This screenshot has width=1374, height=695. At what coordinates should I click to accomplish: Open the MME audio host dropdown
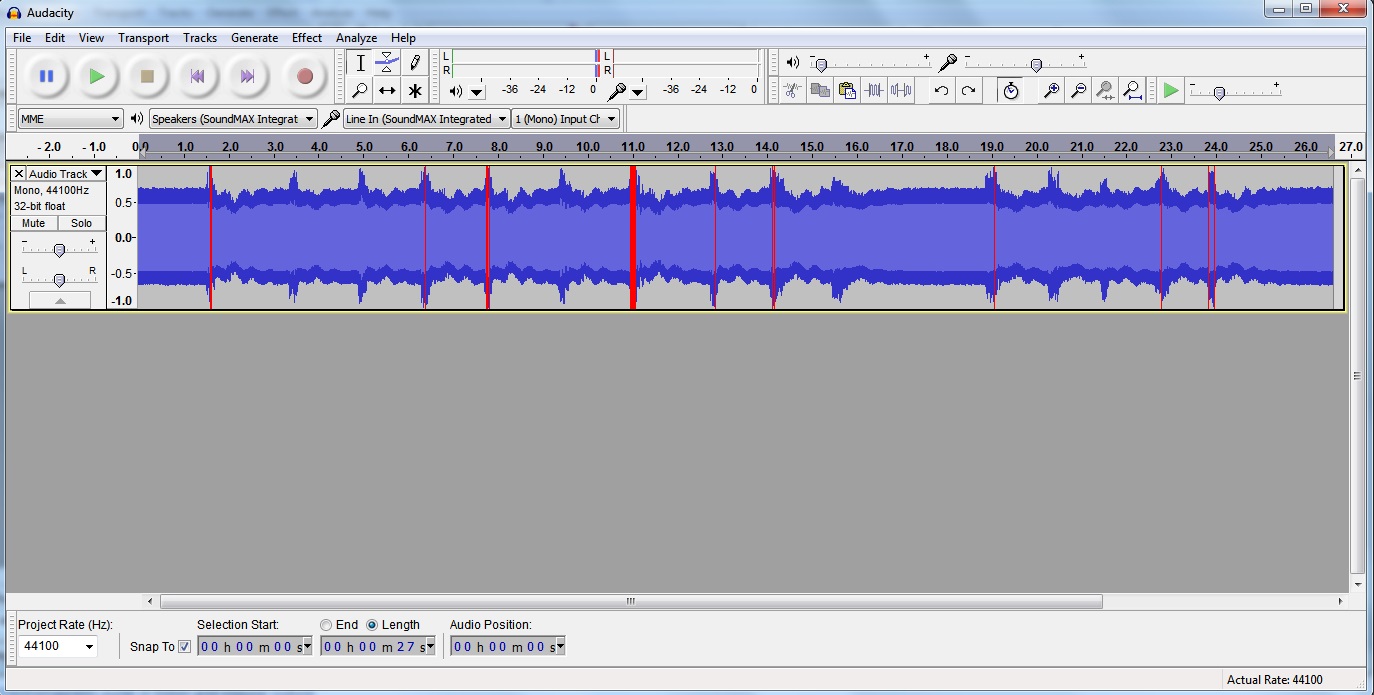click(70, 119)
